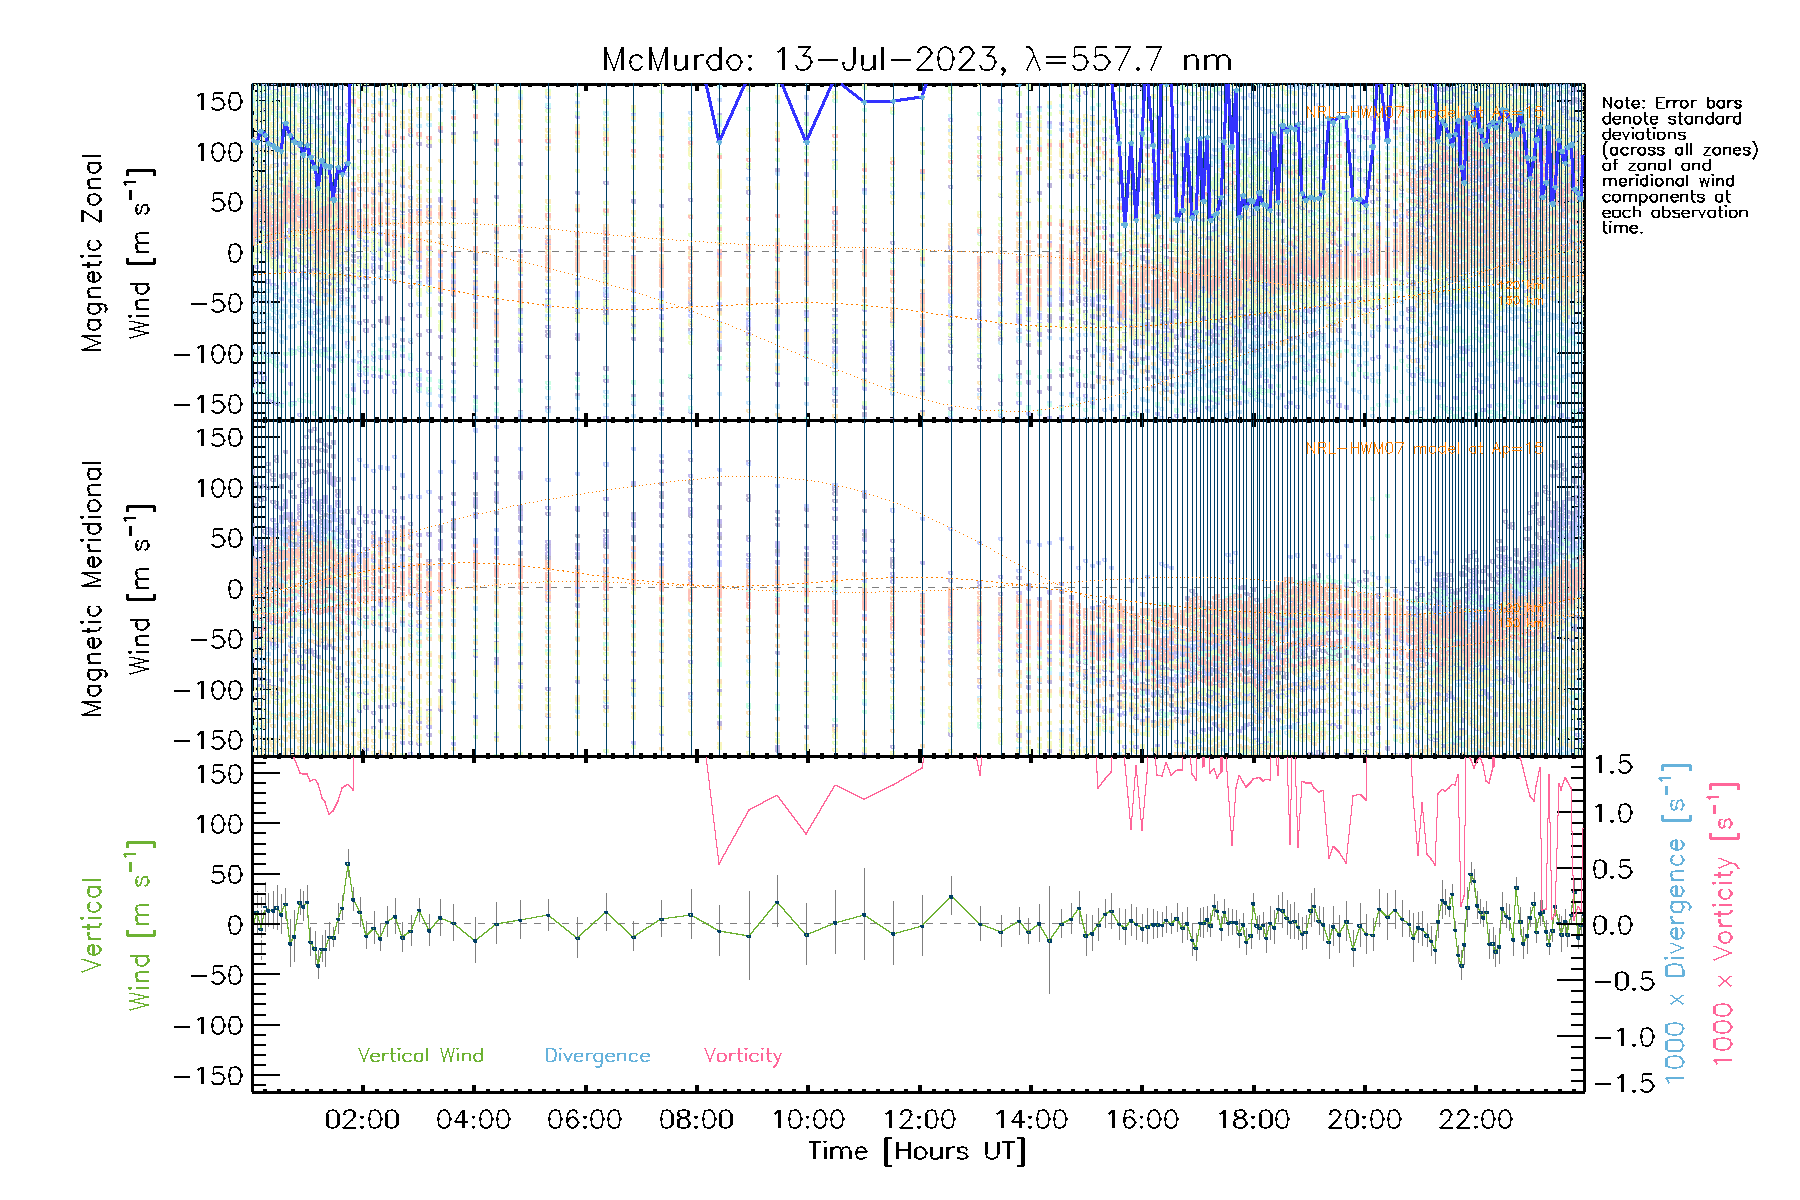Click the 1000 x Vorticity axis title
The height and width of the screenshot is (1200, 1800).
tap(1724, 925)
